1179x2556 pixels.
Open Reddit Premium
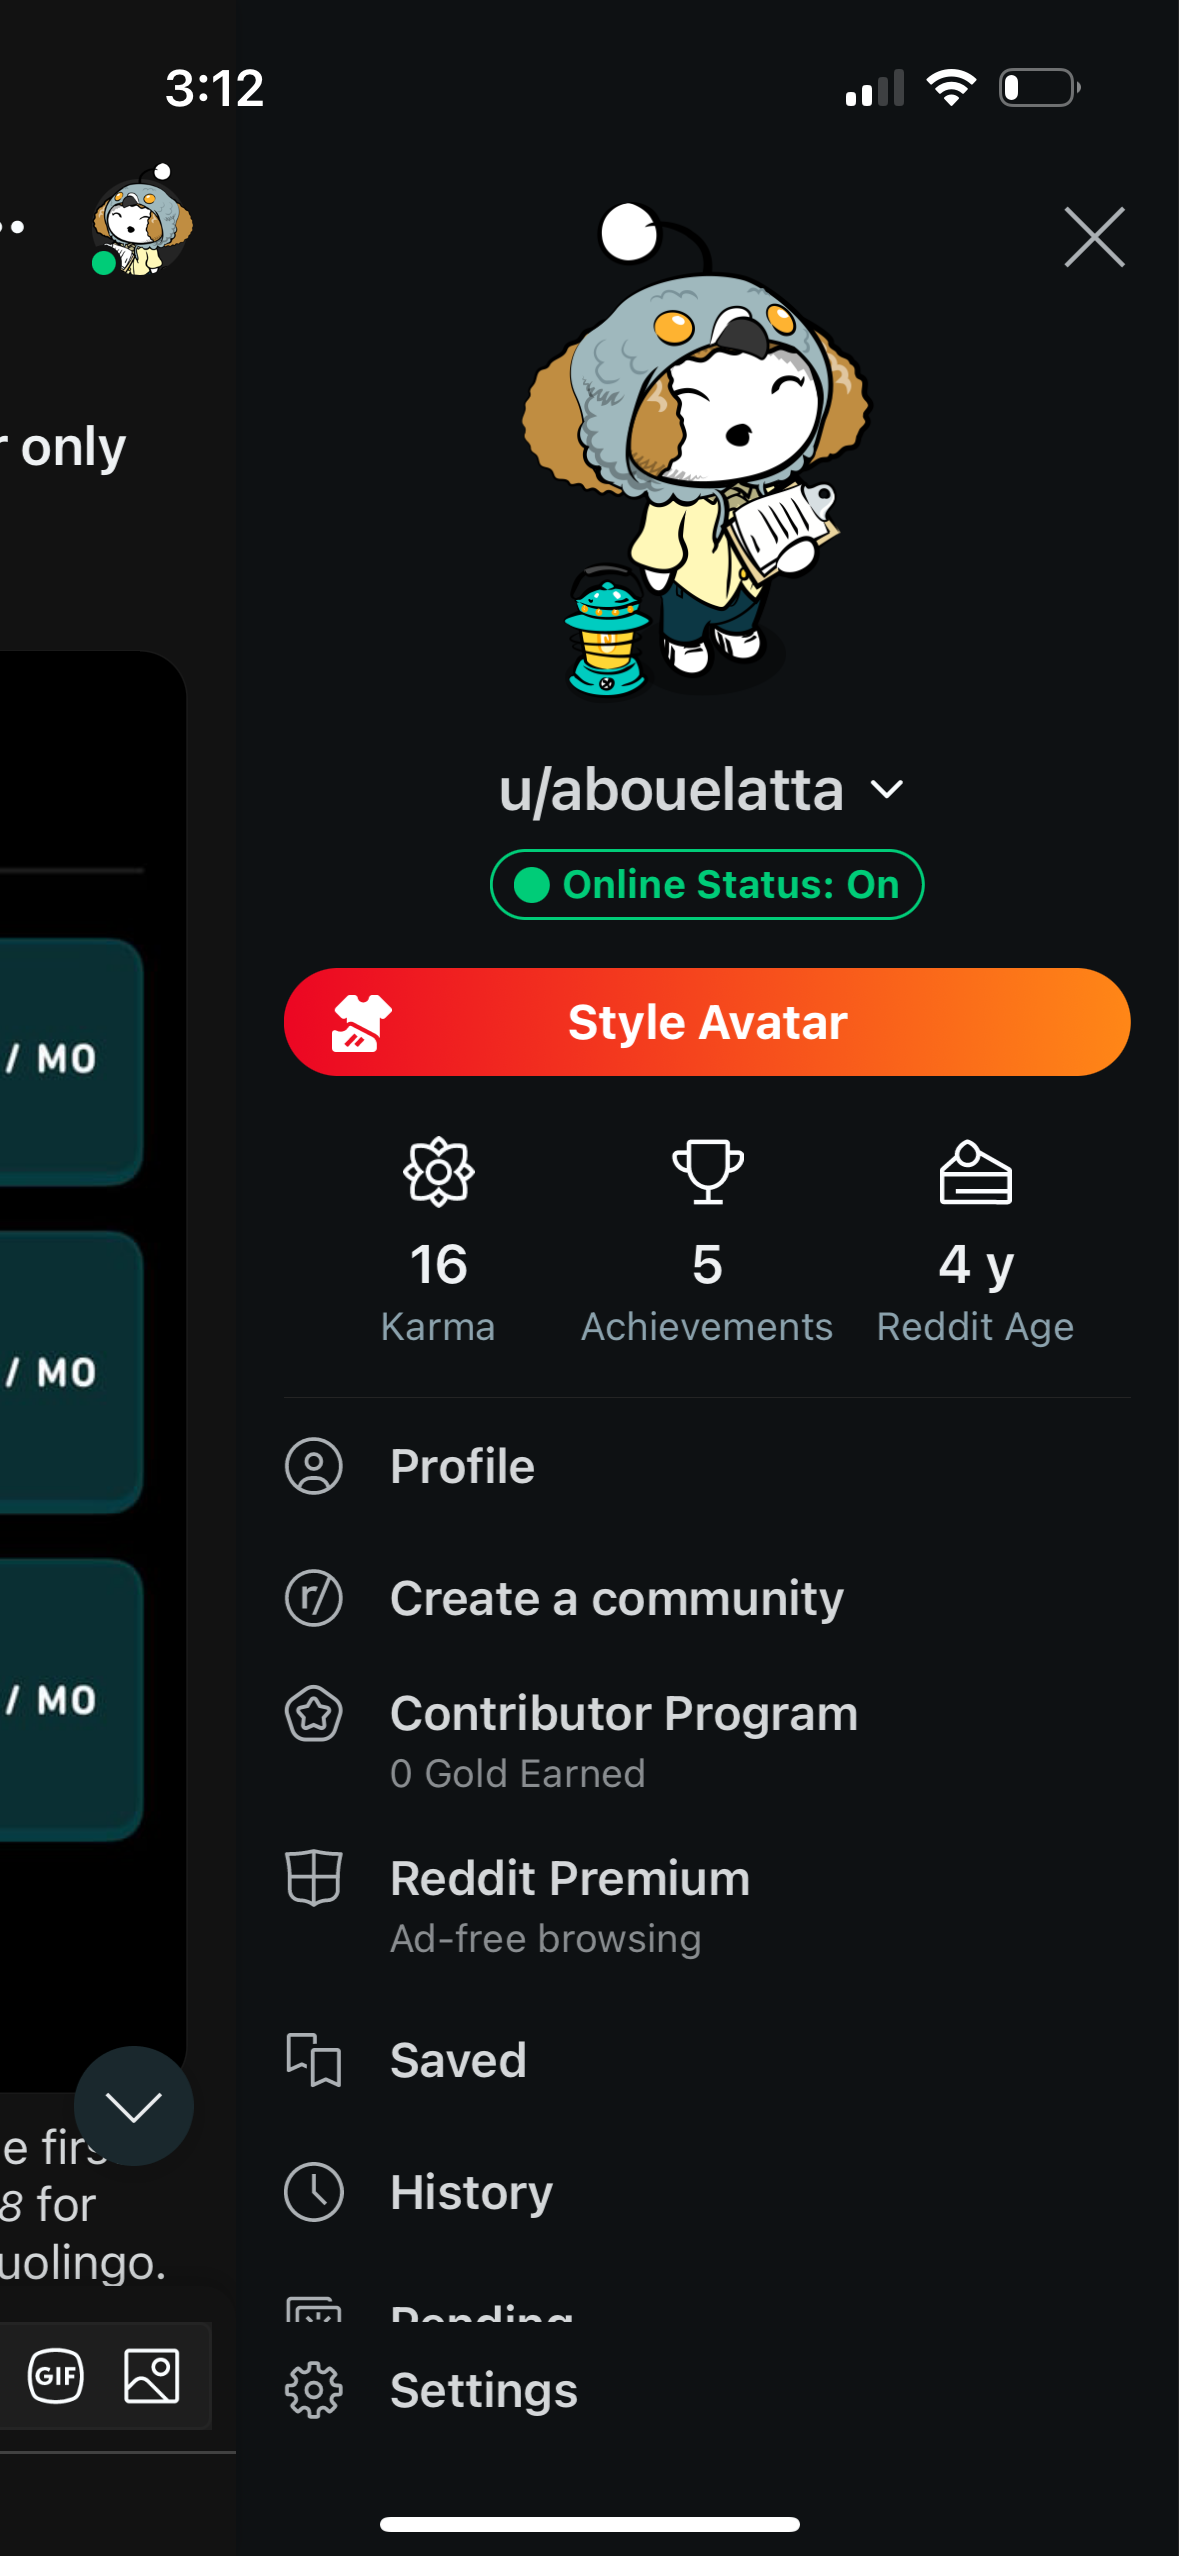pos(707,1905)
